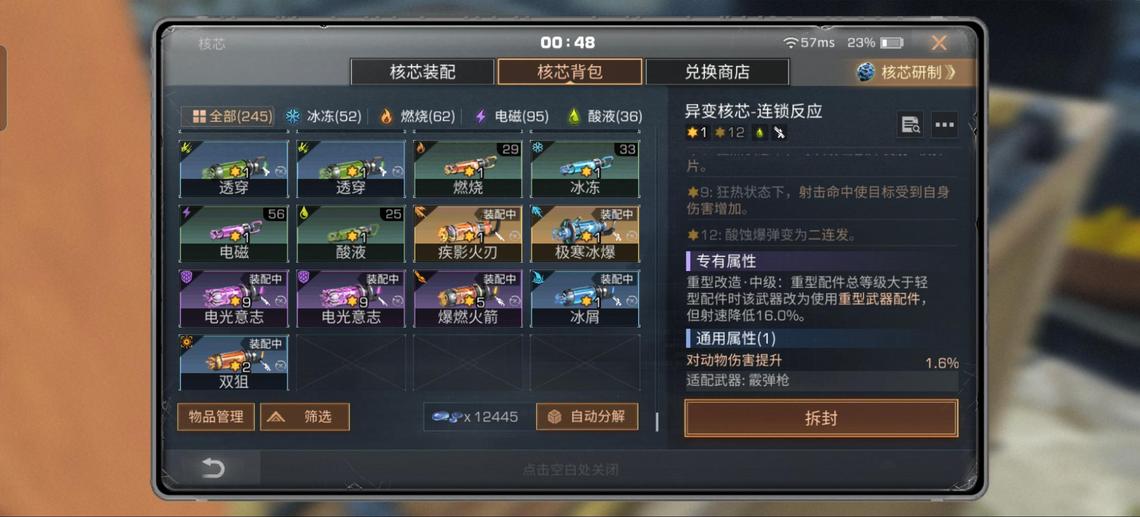Expand the 筛选 filter panel
This screenshot has width=1140, height=517.
click(305, 417)
